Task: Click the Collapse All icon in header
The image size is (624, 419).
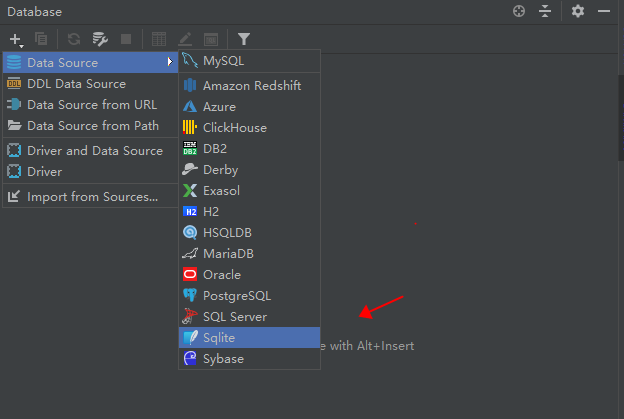Action: (545, 11)
